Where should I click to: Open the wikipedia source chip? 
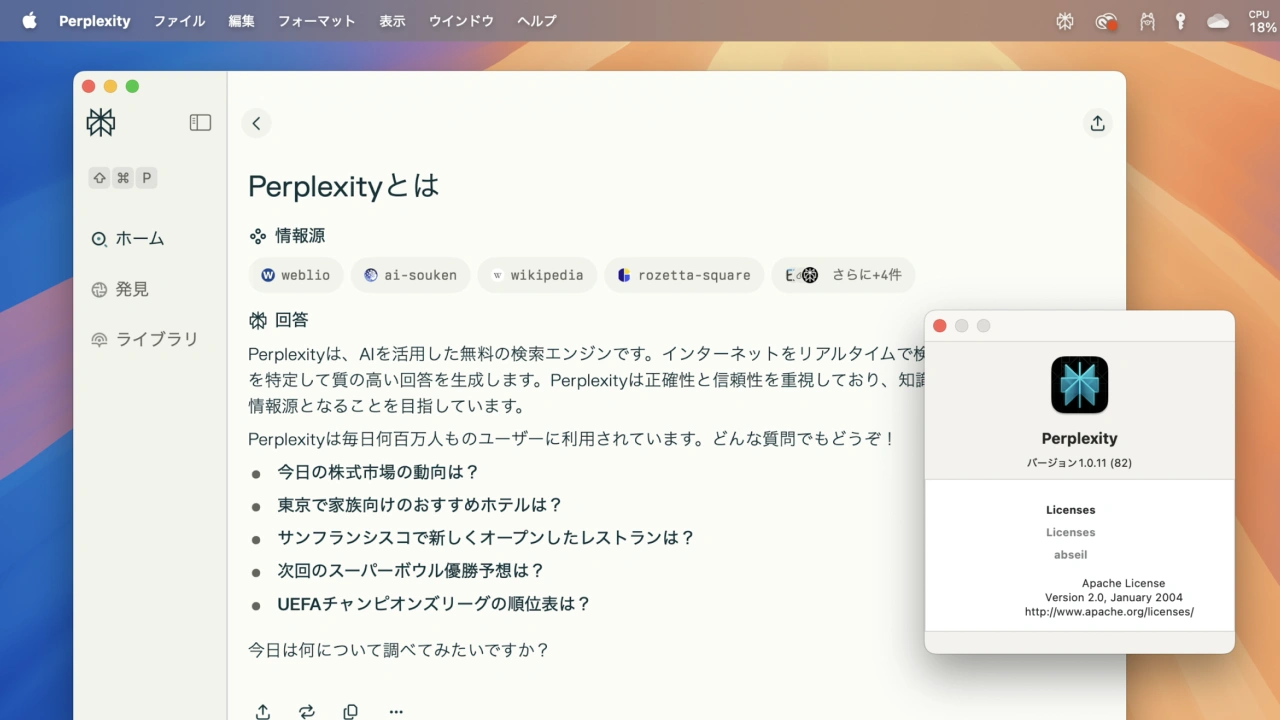coord(537,275)
